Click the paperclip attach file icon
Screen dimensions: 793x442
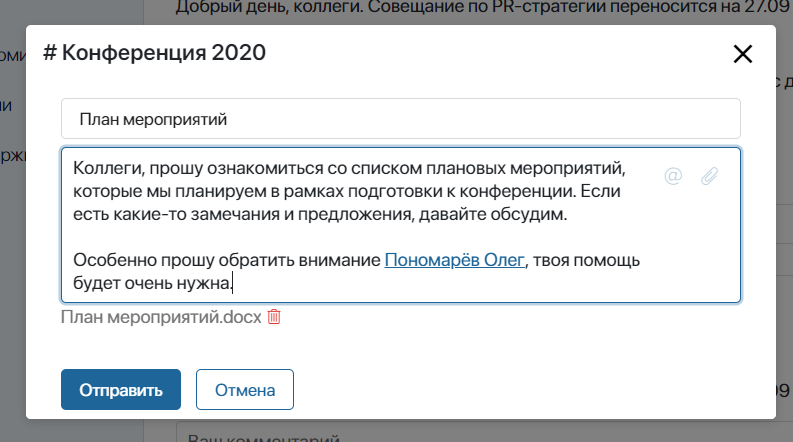pos(709,176)
